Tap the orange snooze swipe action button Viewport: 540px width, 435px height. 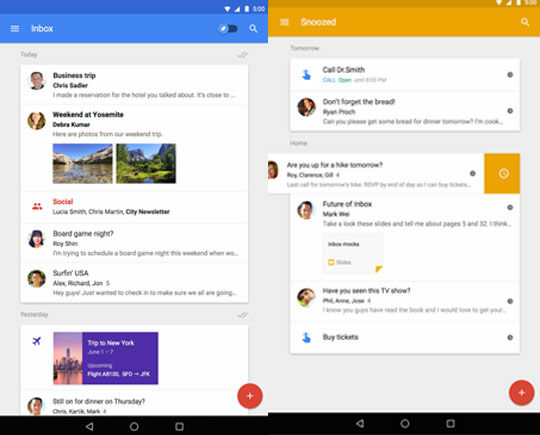502,174
